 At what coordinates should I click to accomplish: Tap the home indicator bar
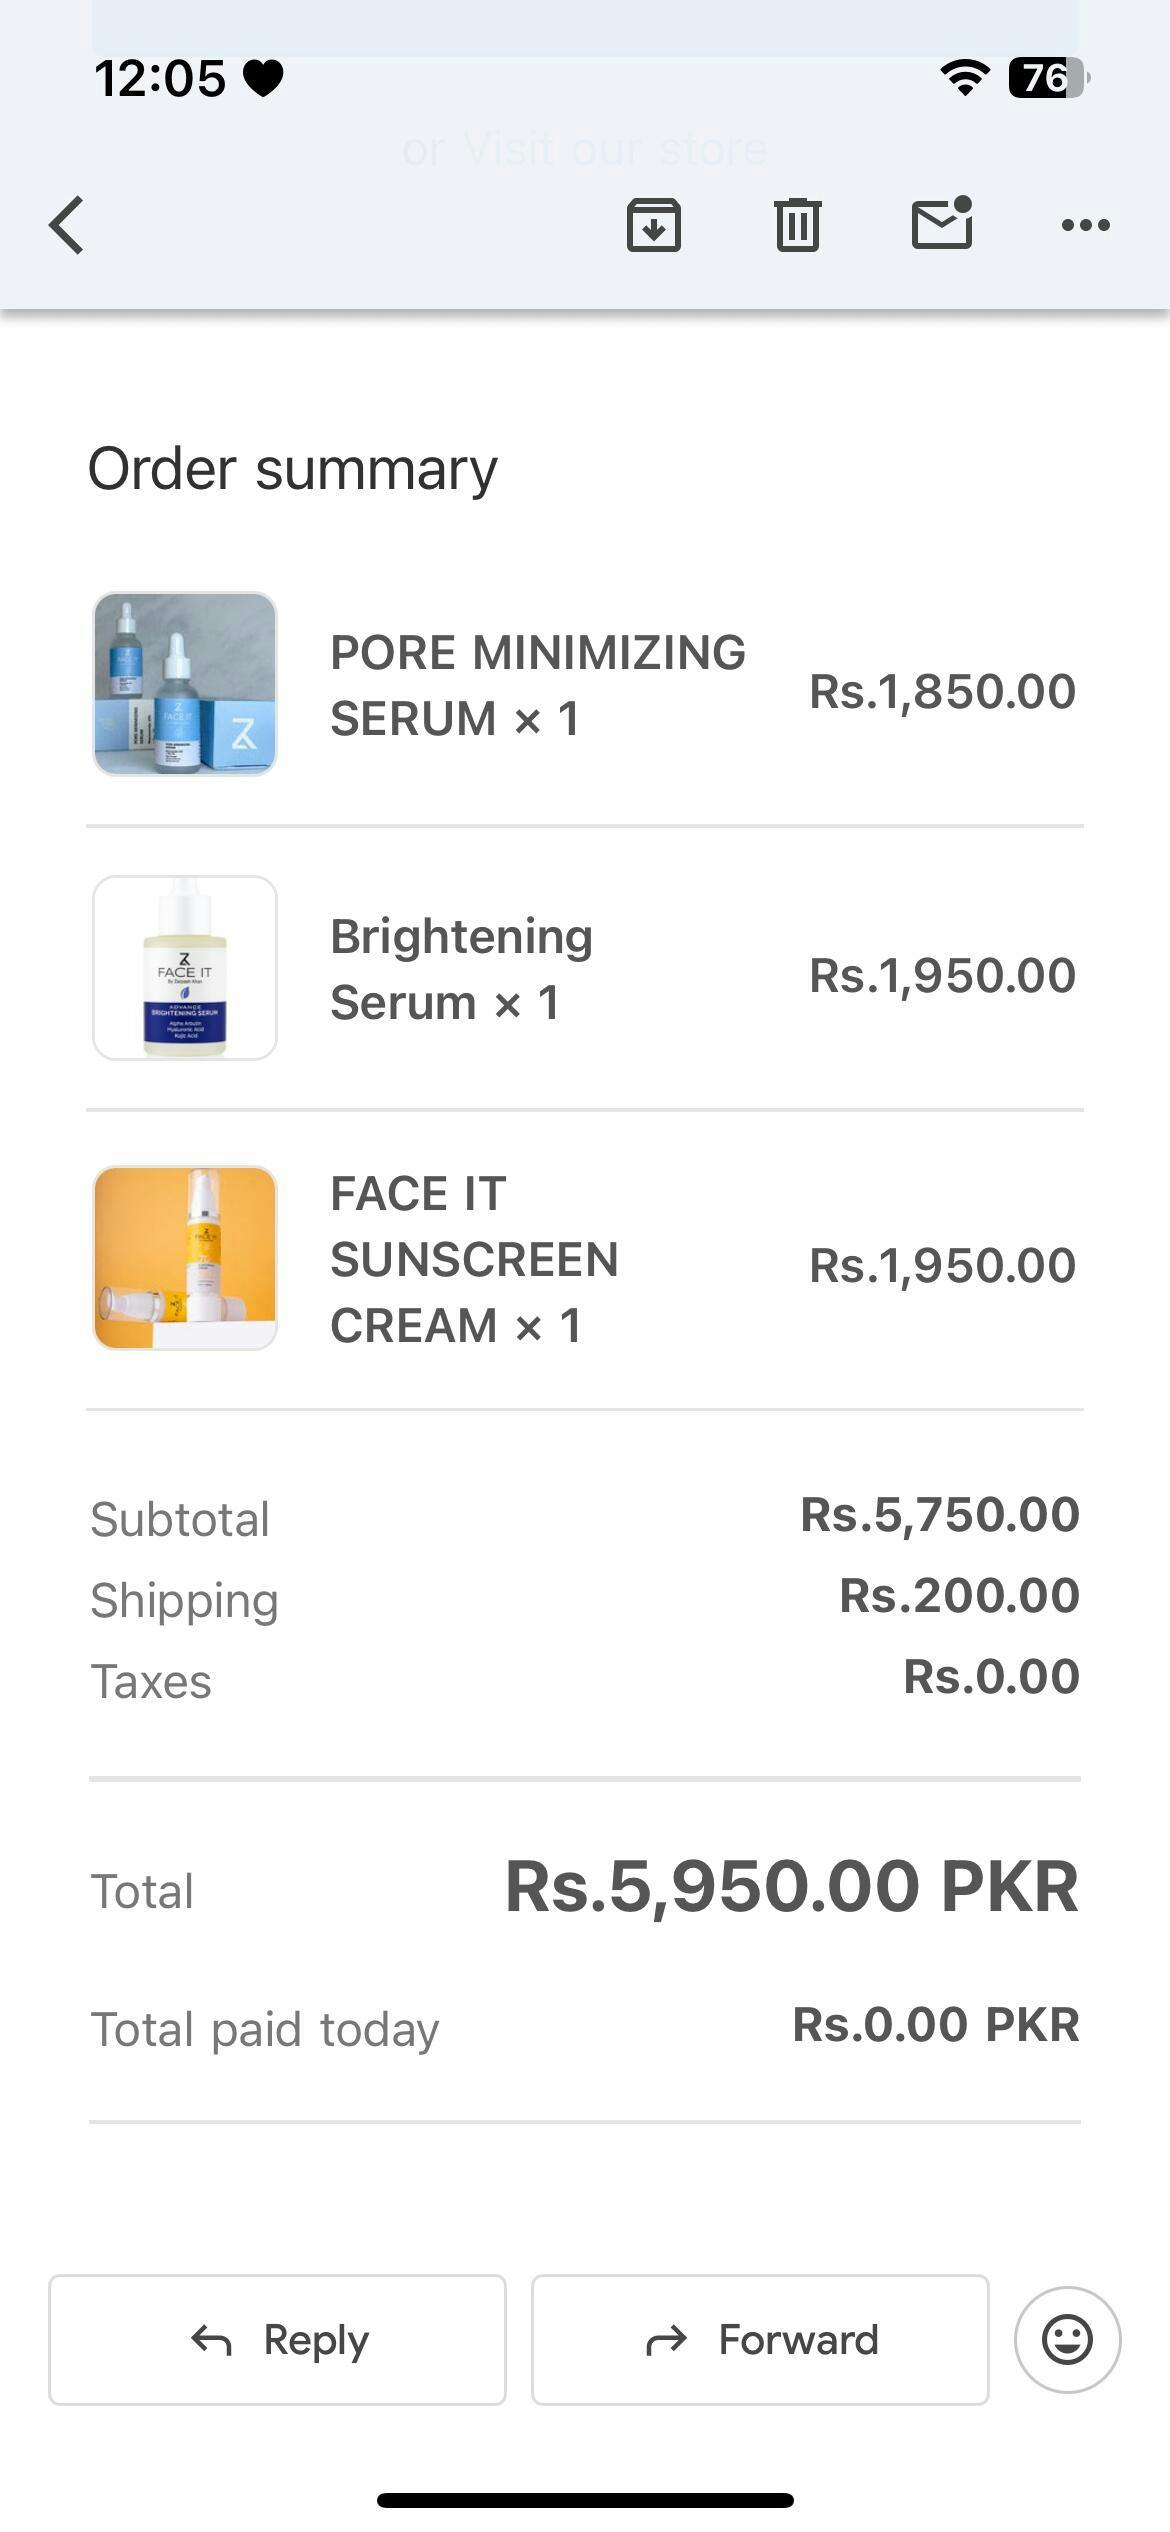[585, 2500]
